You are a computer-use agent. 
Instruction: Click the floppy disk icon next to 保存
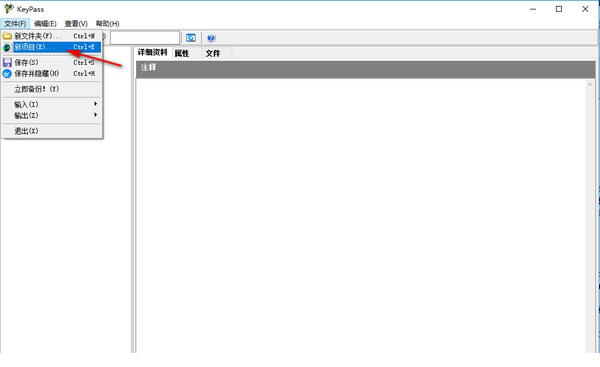tap(7, 62)
